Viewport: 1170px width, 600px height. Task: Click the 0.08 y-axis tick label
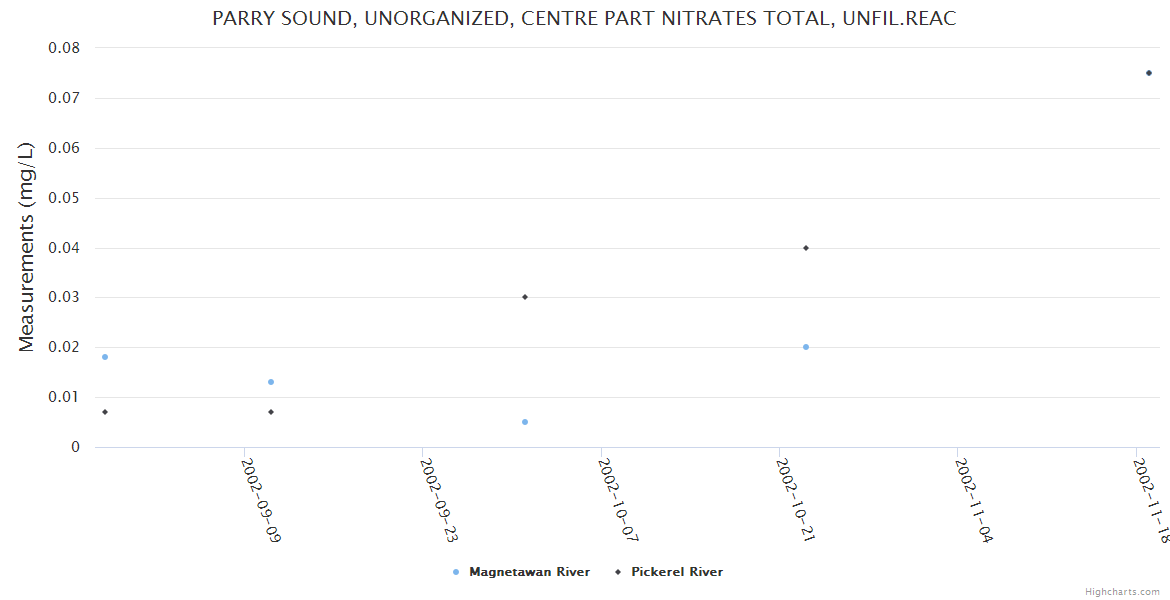point(64,48)
